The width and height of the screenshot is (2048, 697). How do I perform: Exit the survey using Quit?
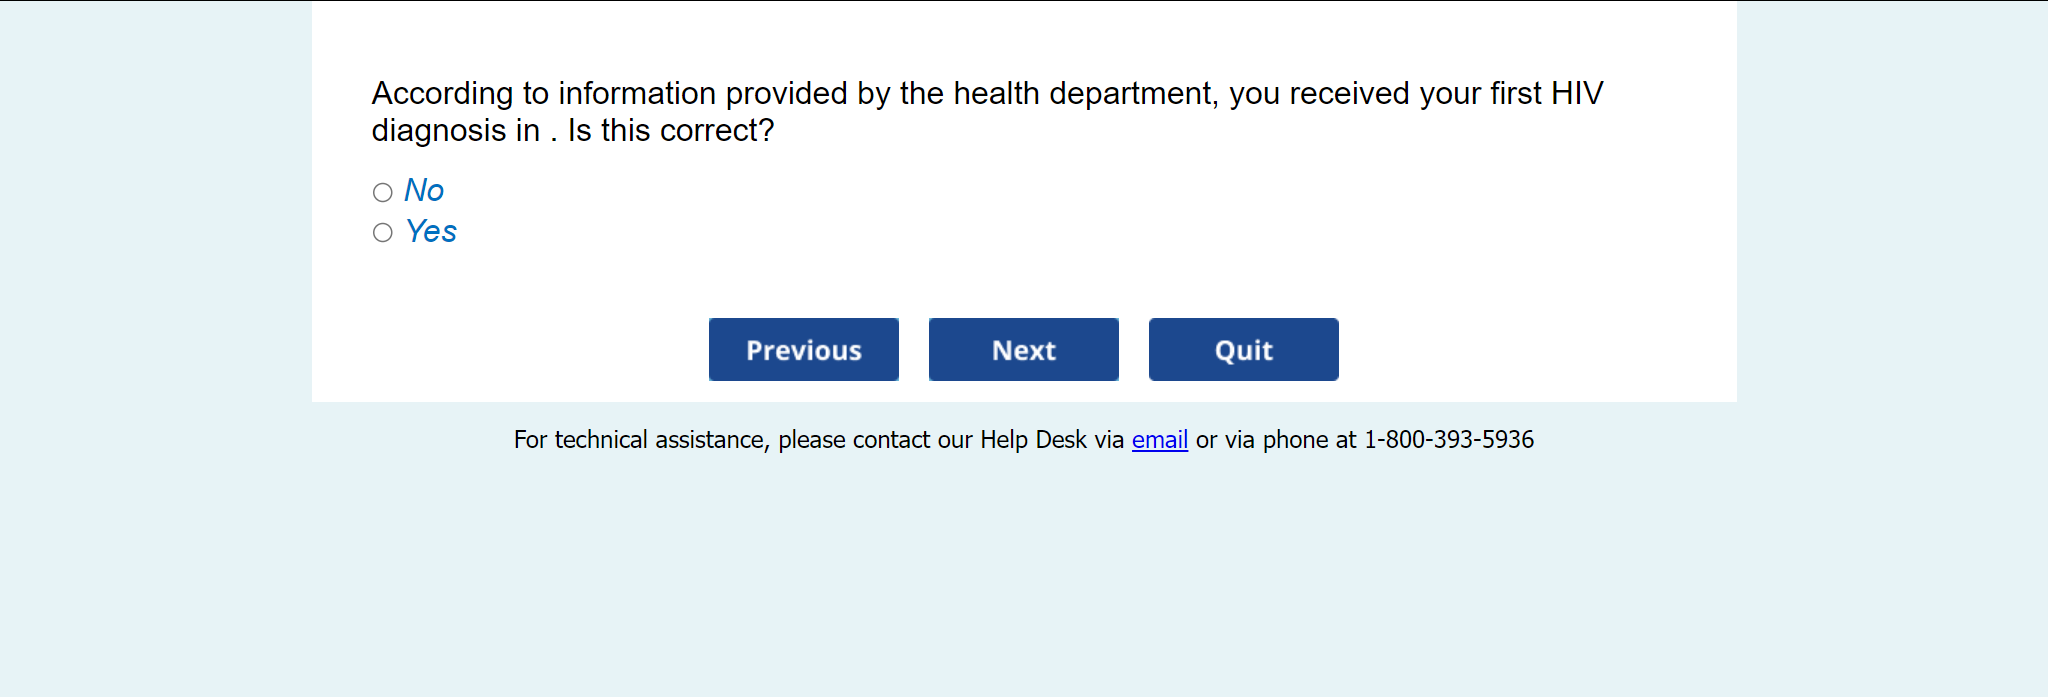(x=1243, y=350)
